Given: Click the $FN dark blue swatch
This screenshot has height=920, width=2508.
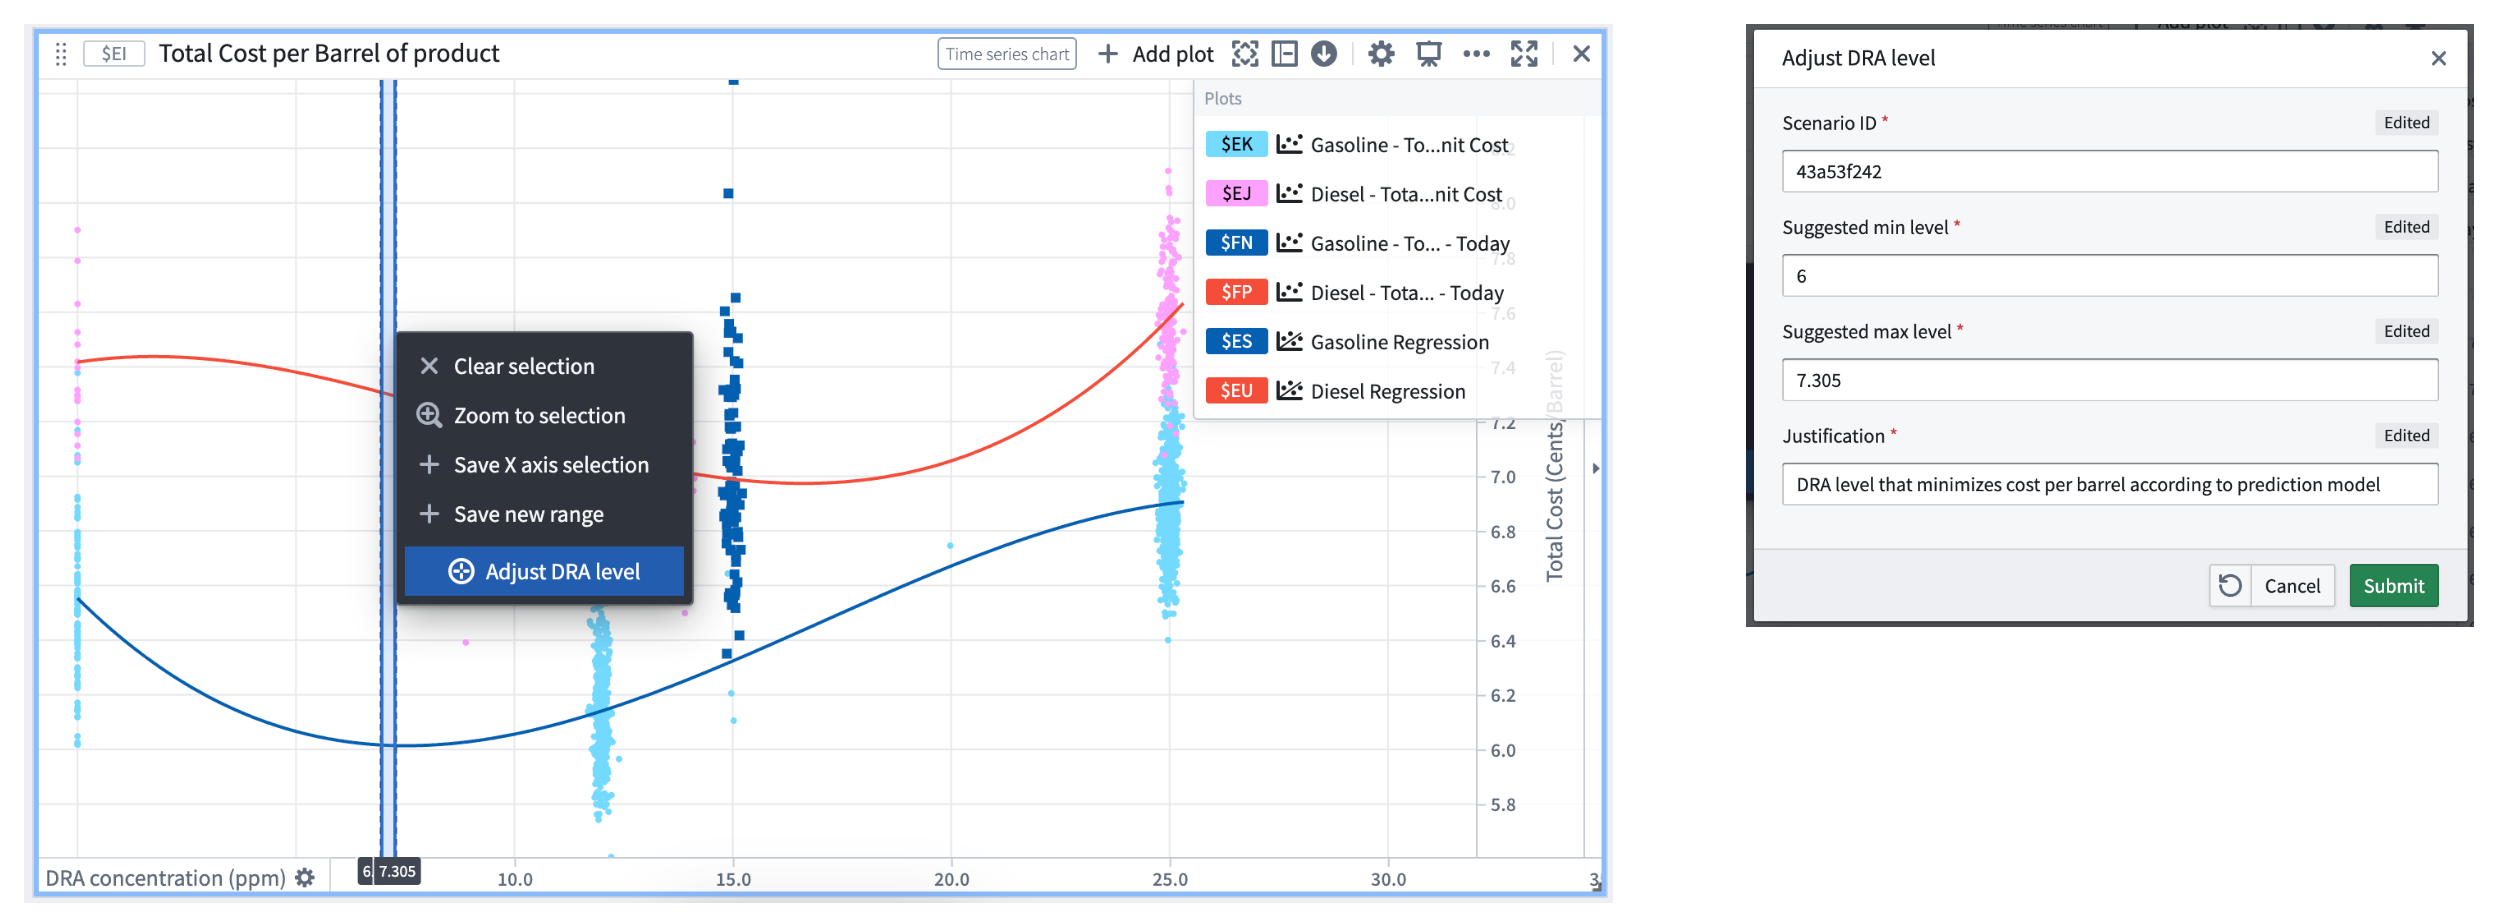Looking at the screenshot, I should (1237, 243).
